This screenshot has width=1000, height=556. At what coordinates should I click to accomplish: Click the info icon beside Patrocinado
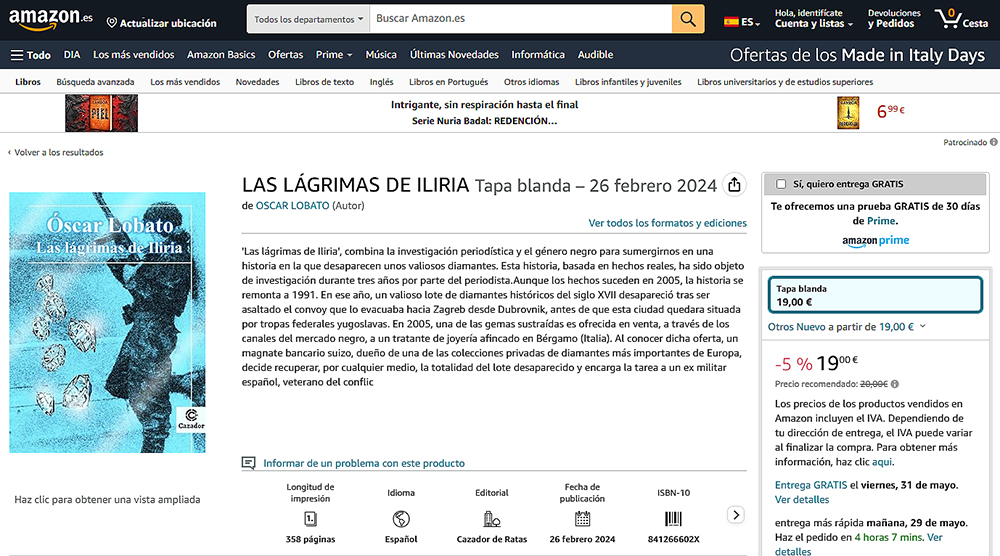pyautogui.click(x=994, y=142)
